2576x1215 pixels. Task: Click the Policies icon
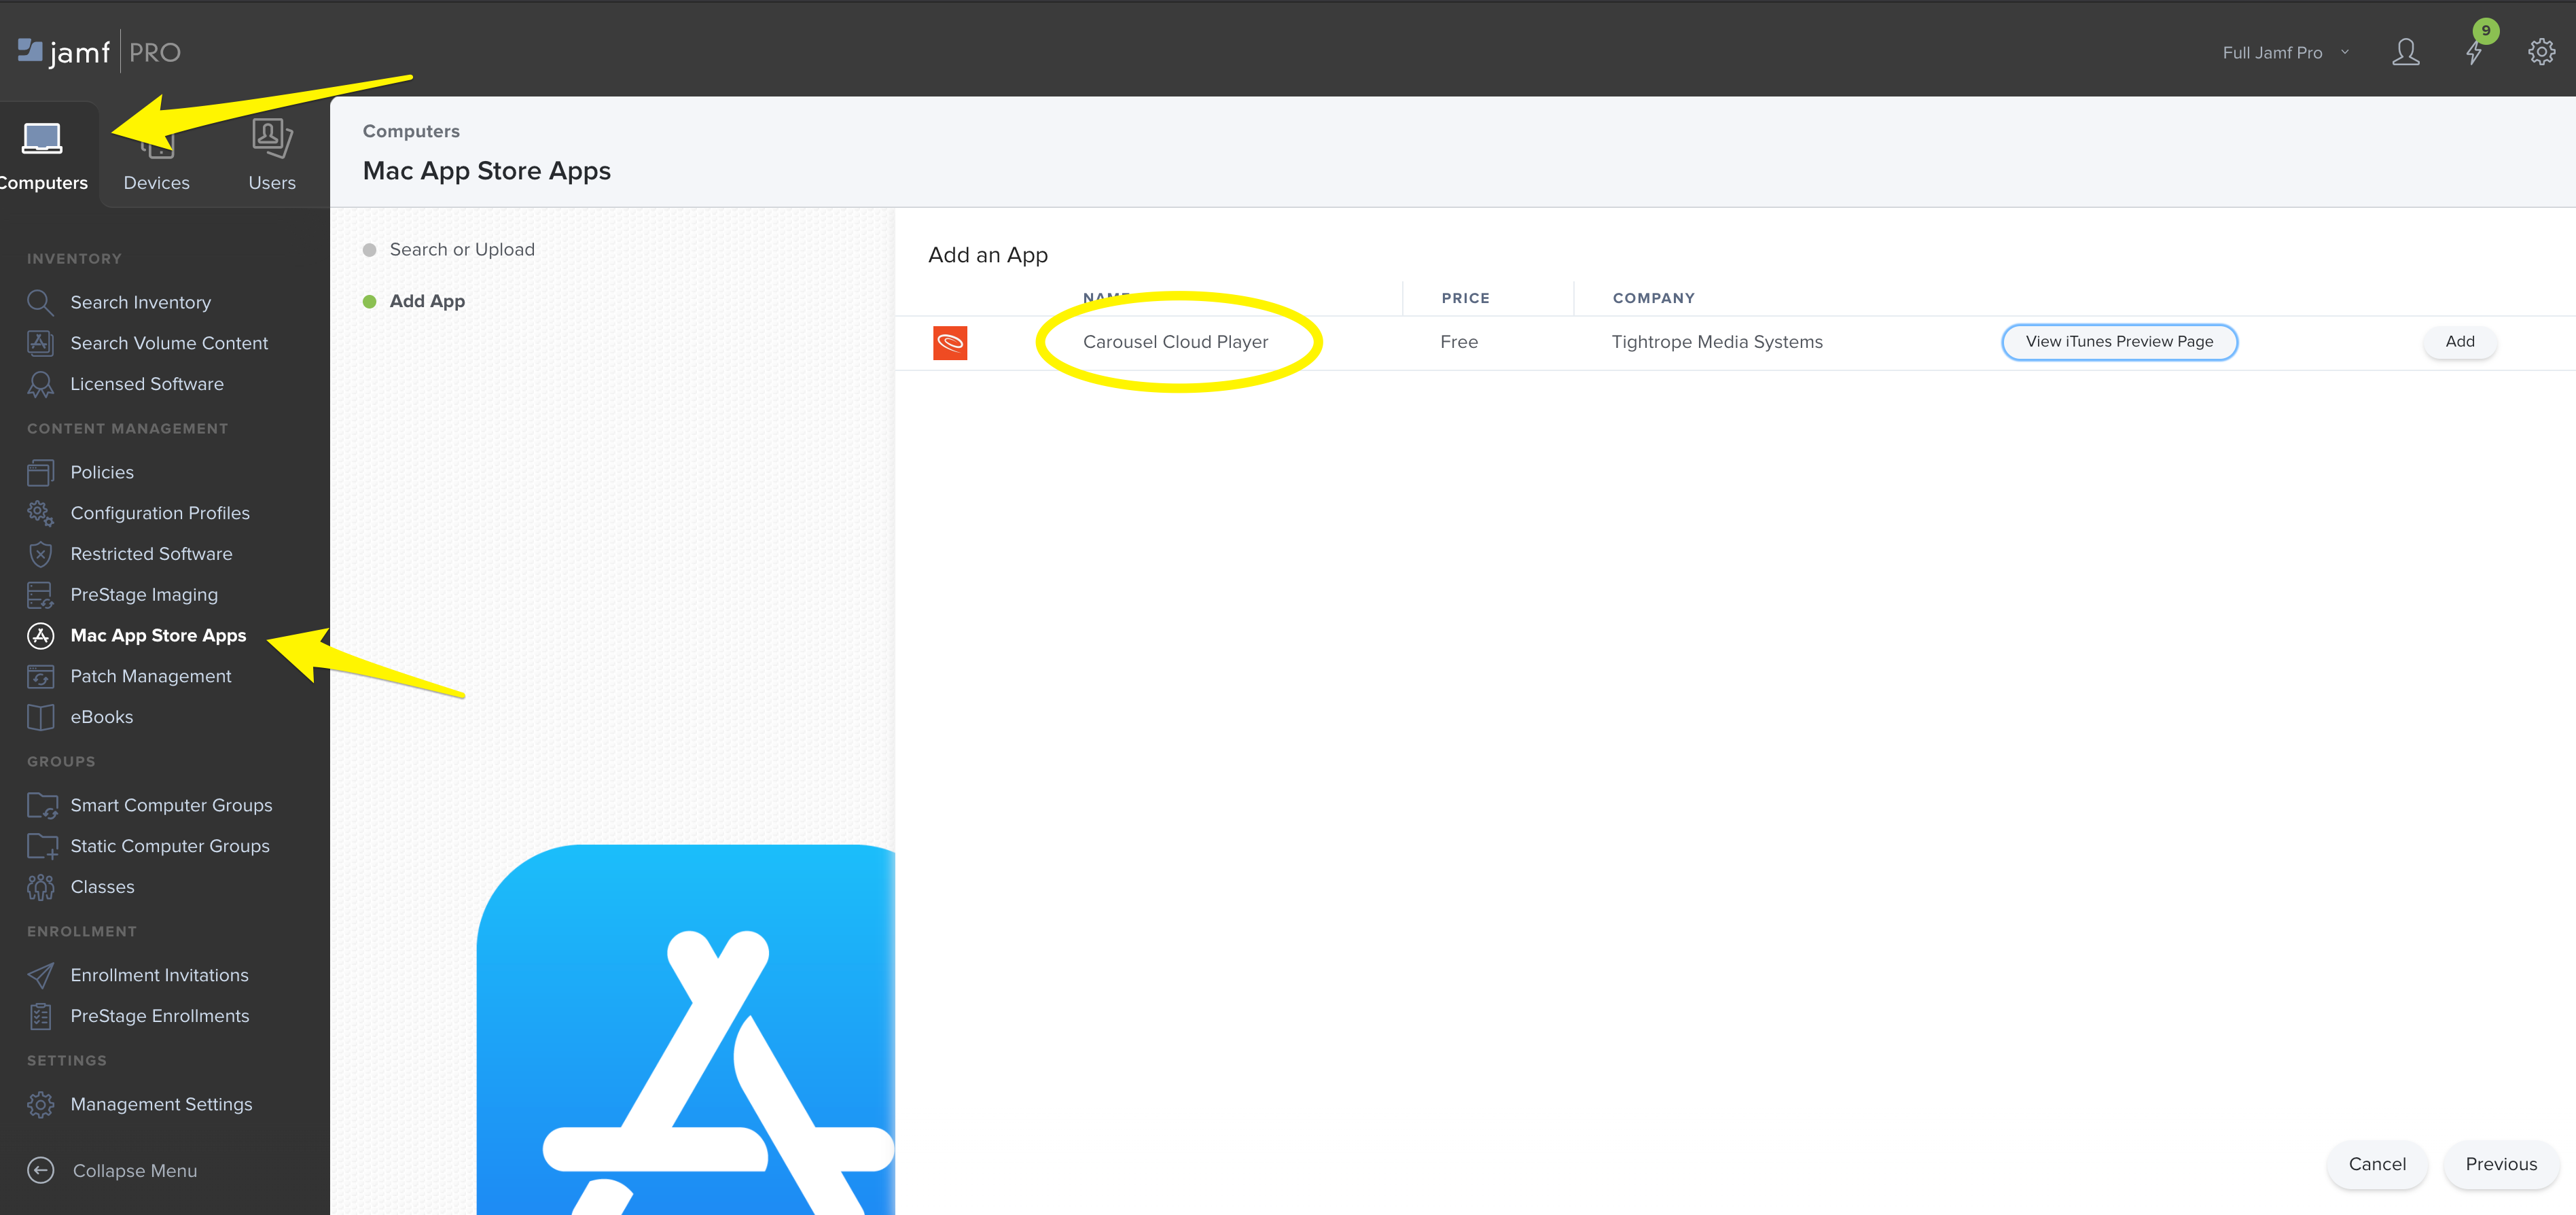(40, 472)
